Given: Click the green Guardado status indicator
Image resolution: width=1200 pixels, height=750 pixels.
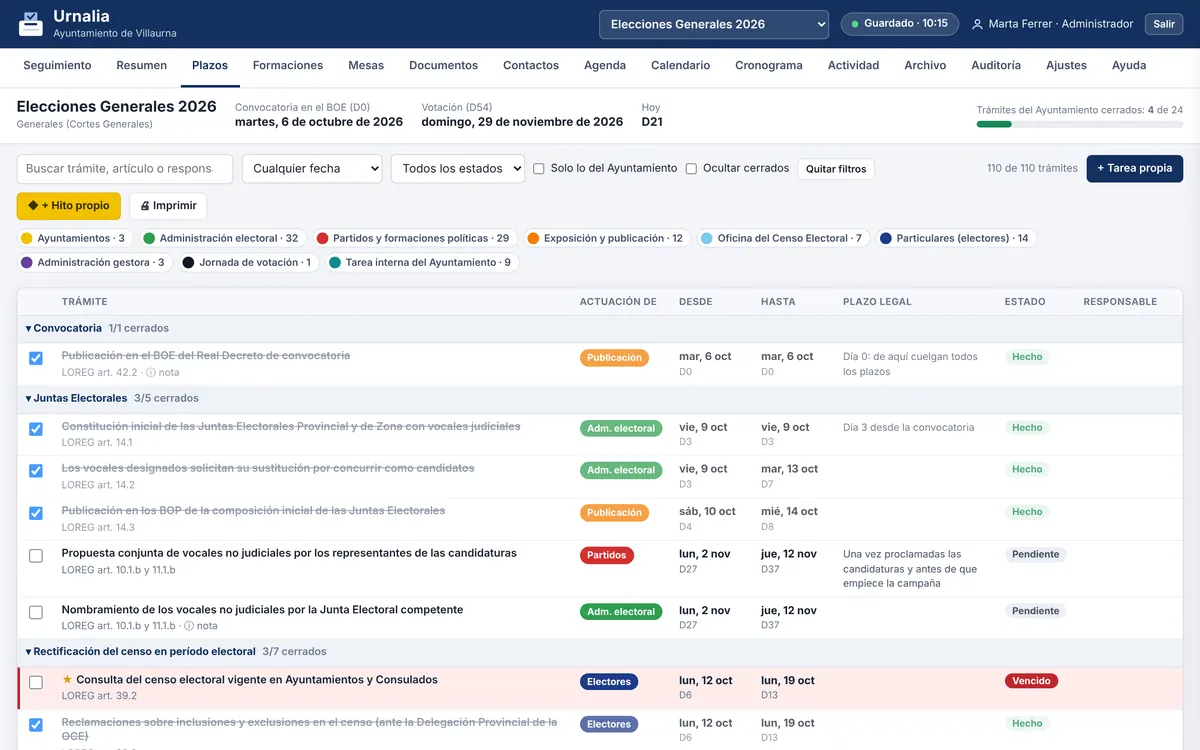Looking at the screenshot, I should click(x=899, y=24).
